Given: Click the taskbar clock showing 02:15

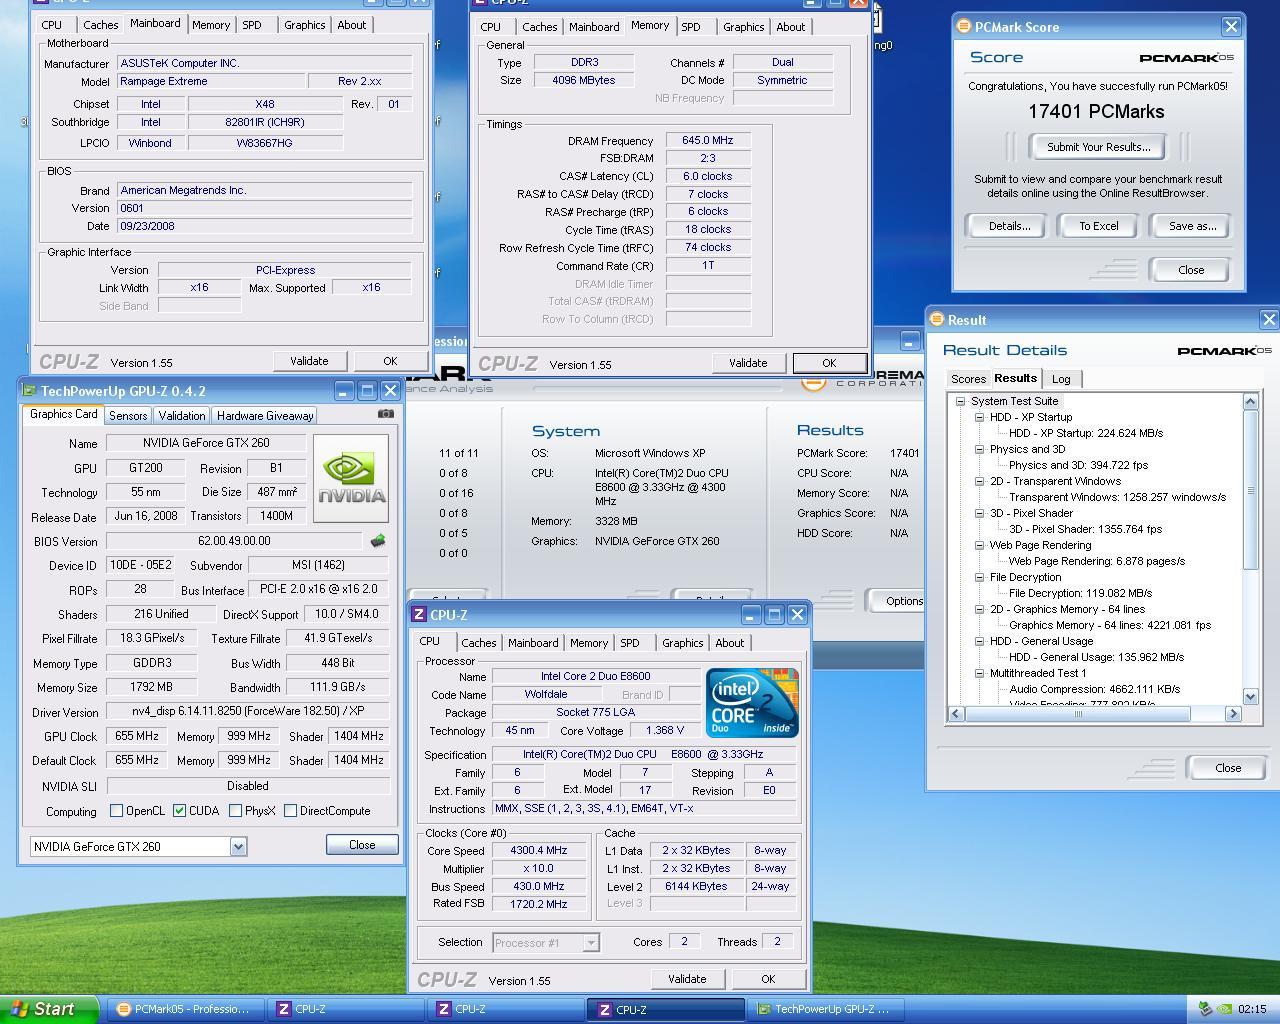Looking at the screenshot, I should point(1251,1009).
